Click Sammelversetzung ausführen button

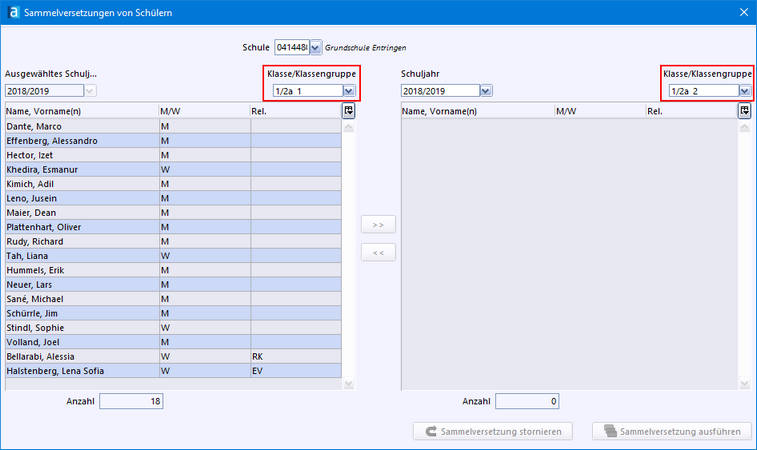(672, 432)
